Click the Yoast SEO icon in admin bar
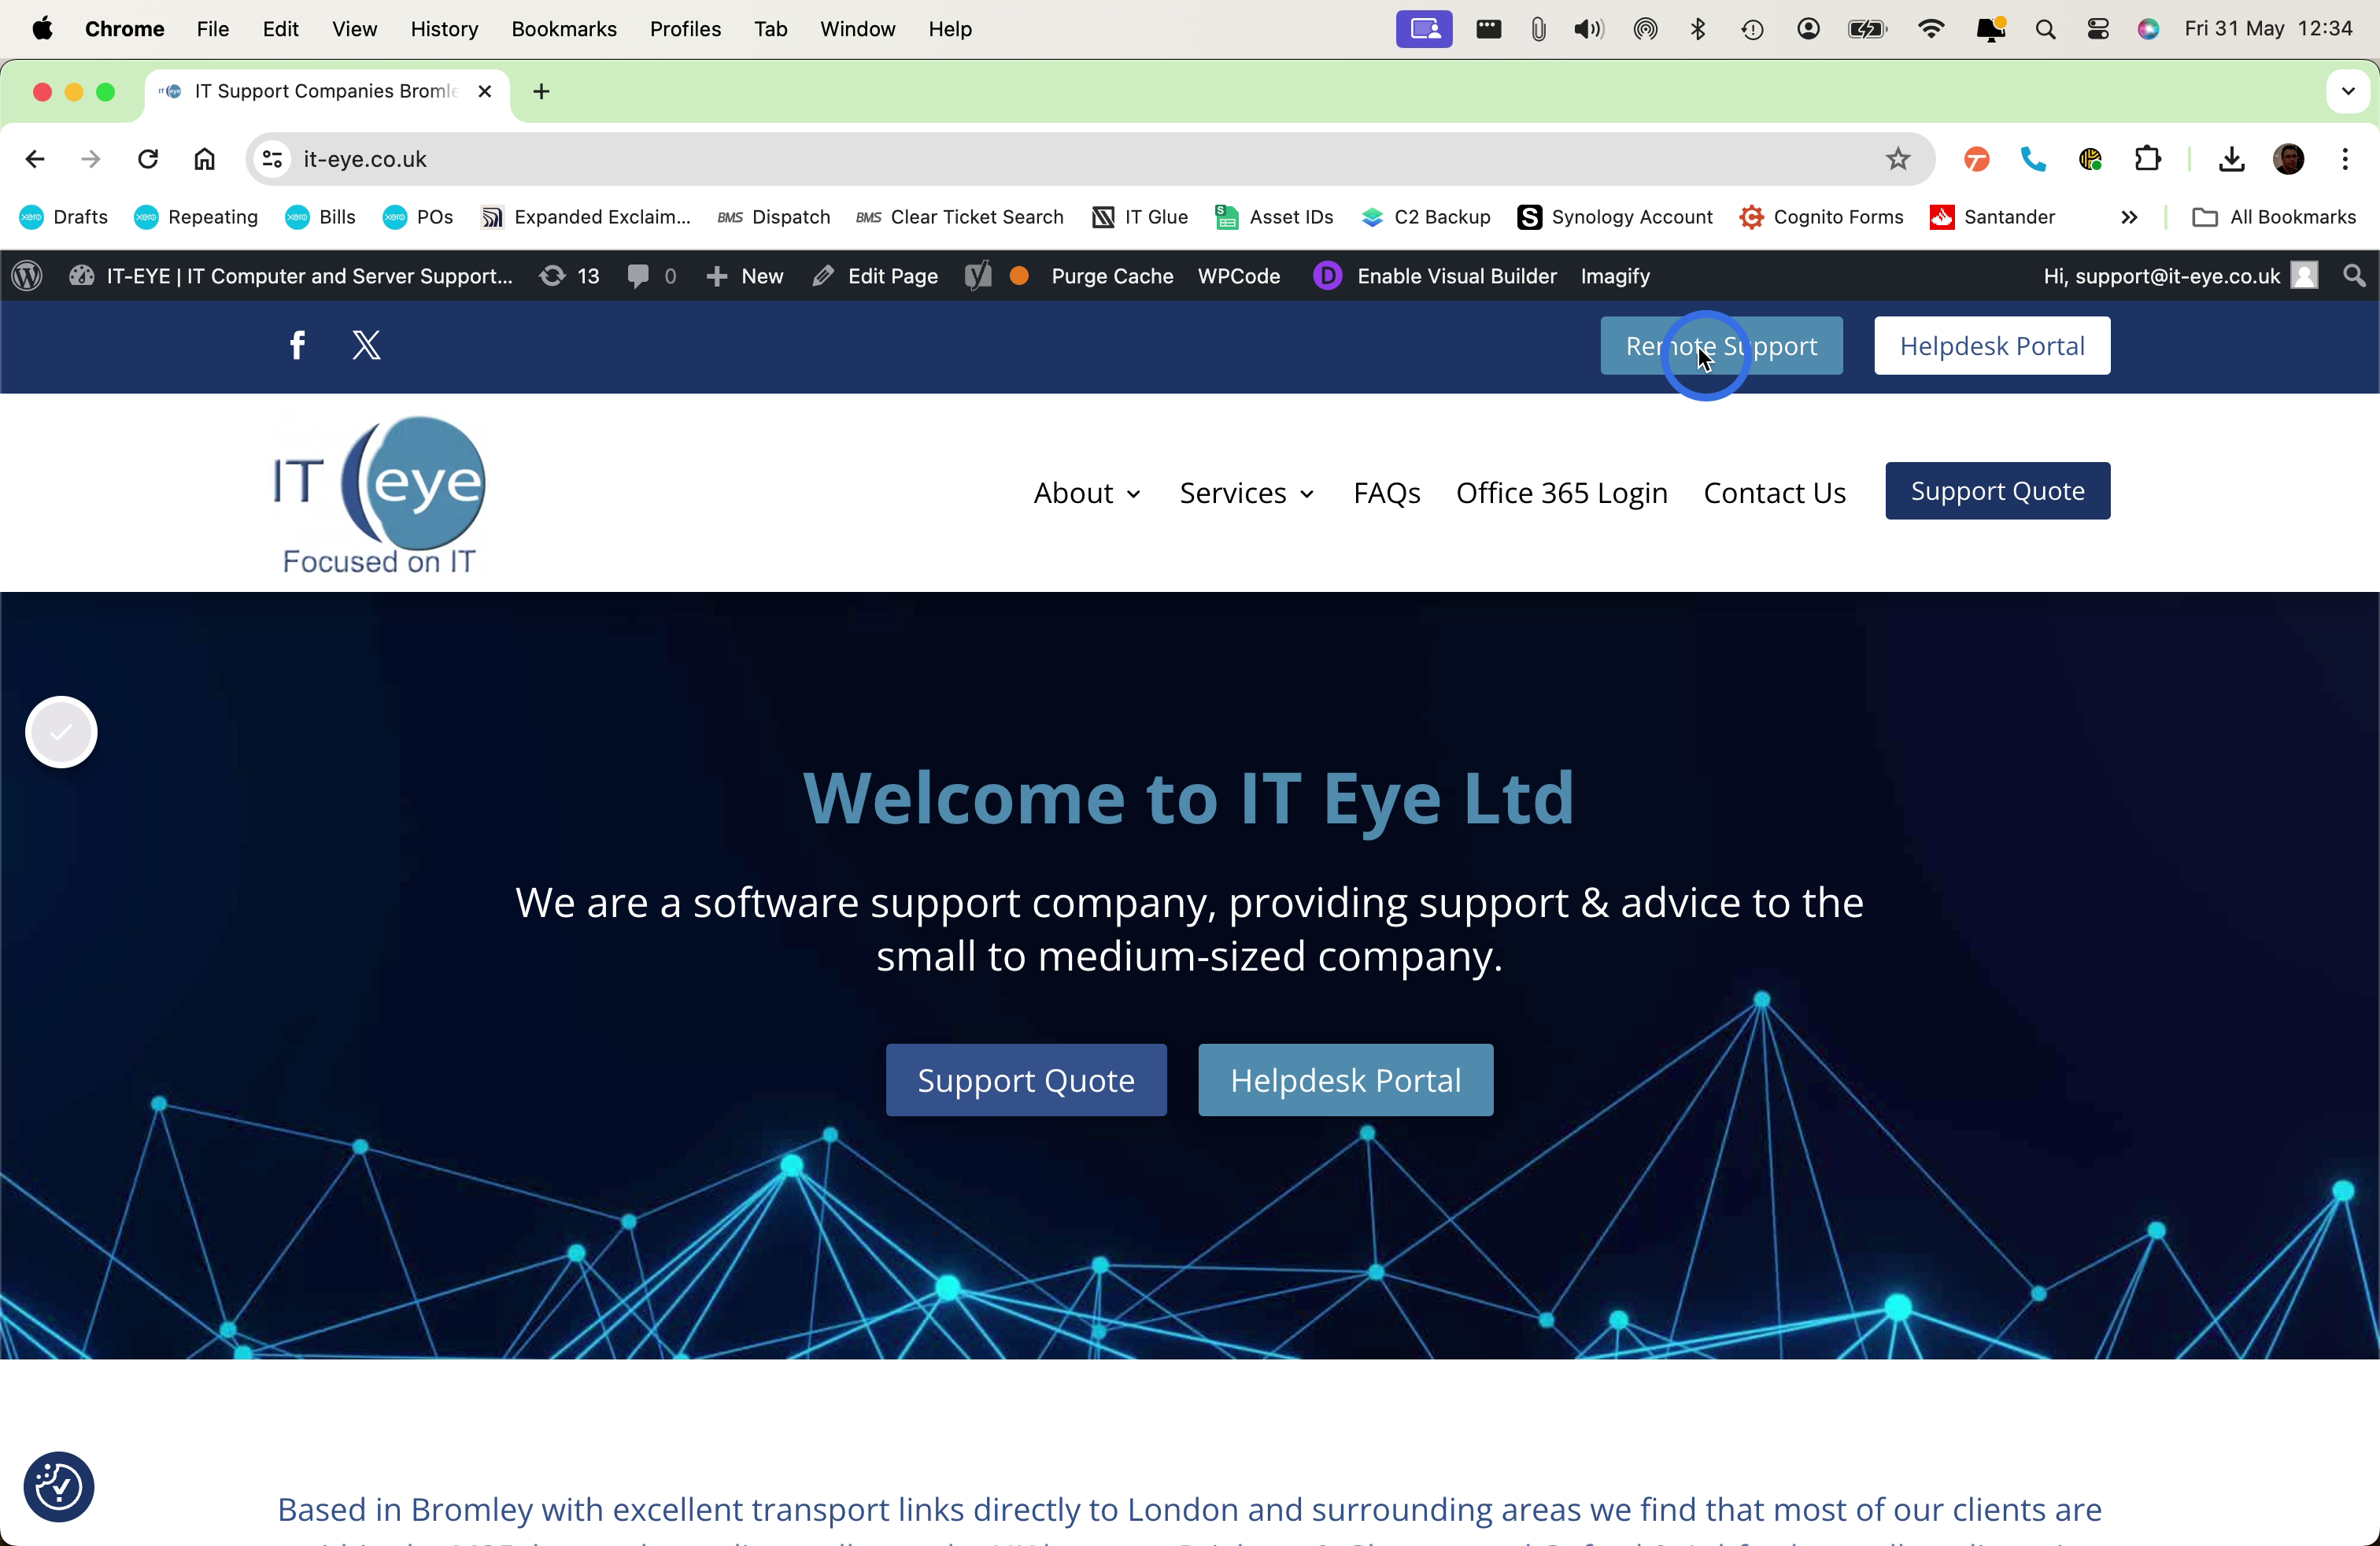Screen dimensions: 2380x1546 pos(978,276)
